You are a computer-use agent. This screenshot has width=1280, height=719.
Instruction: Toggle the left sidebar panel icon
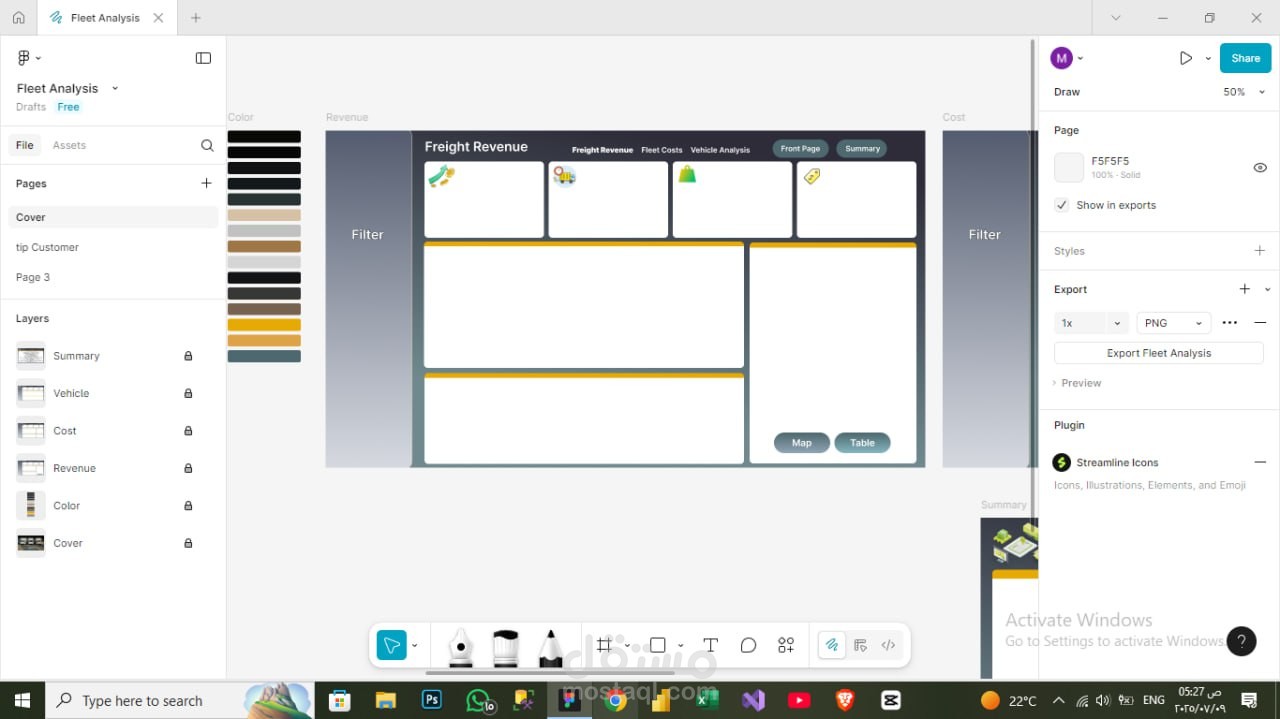click(203, 58)
